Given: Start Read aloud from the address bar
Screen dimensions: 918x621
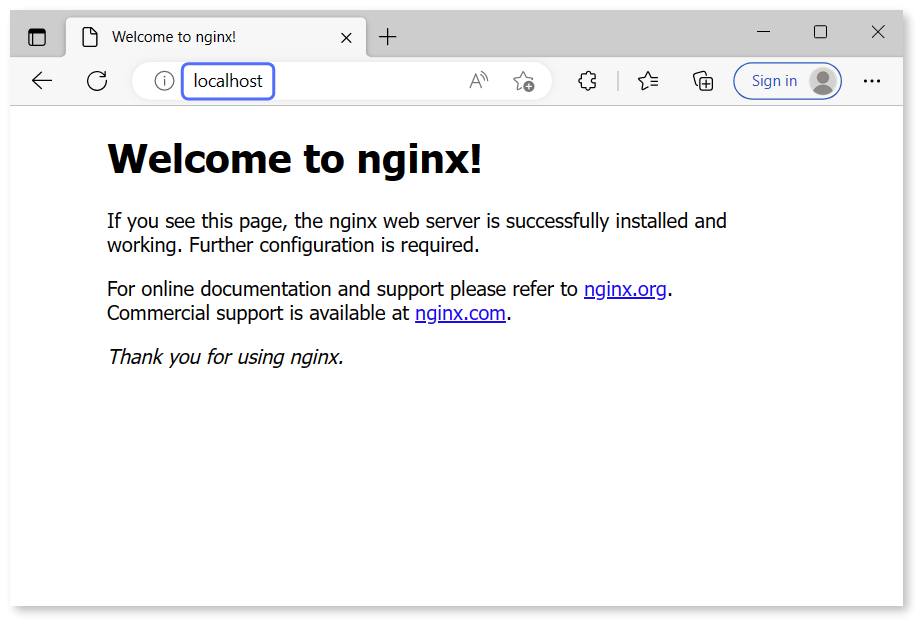Looking at the screenshot, I should tap(478, 81).
